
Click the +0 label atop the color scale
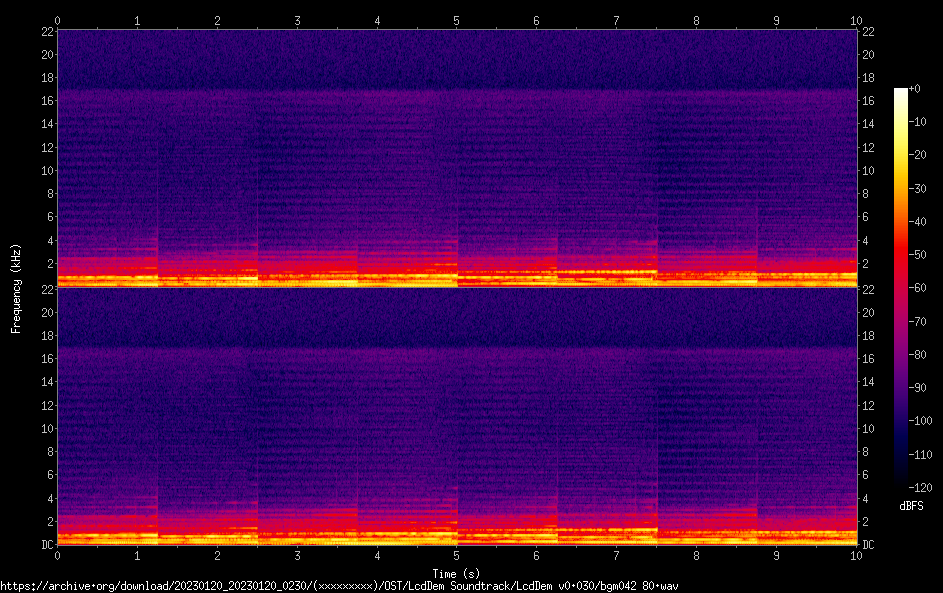(914, 89)
